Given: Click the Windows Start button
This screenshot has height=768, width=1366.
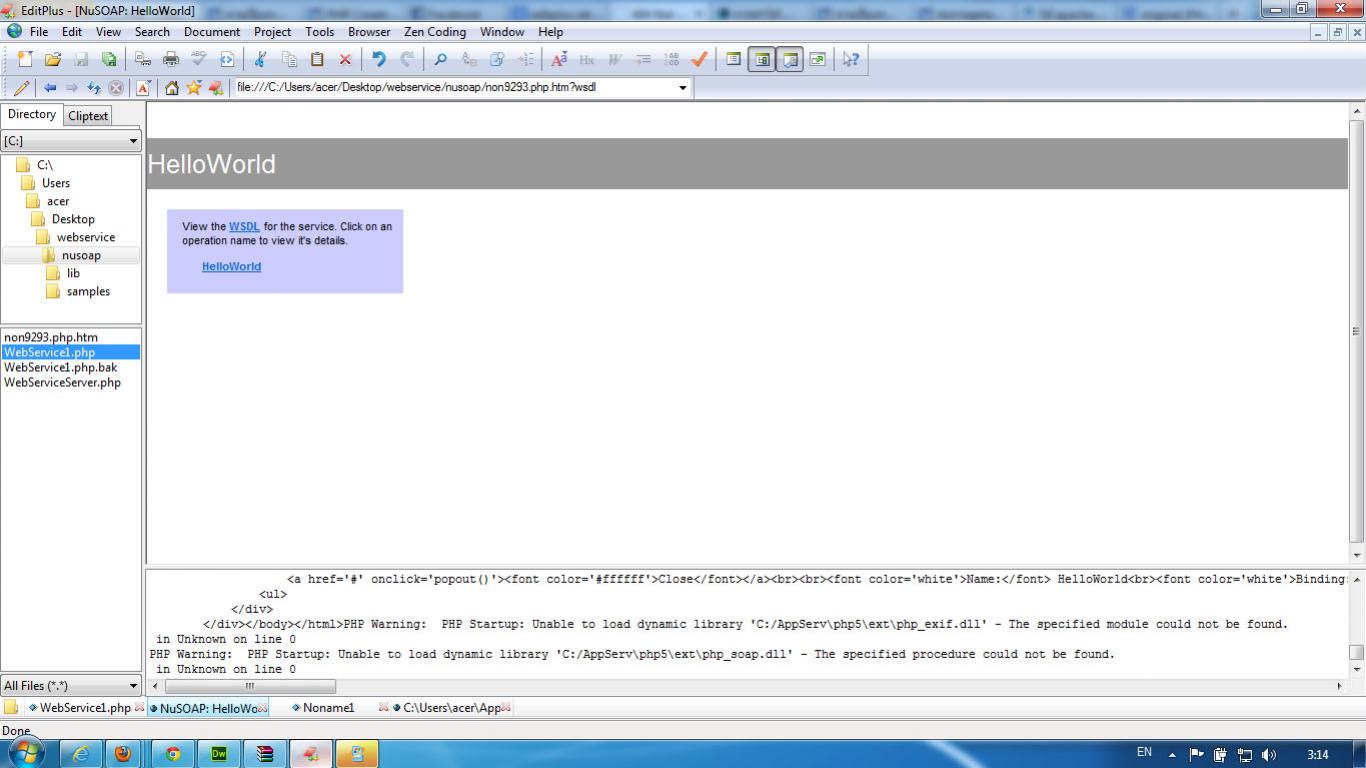Looking at the screenshot, I should pos(27,752).
